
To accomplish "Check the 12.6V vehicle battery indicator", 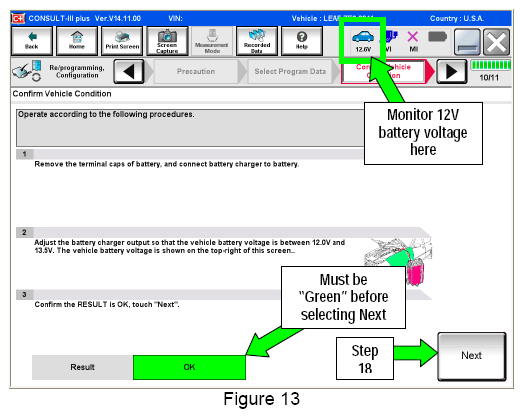I will (x=363, y=41).
